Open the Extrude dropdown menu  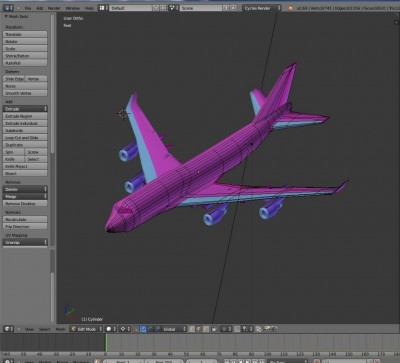pyautogui.click(x=25, y=109)
